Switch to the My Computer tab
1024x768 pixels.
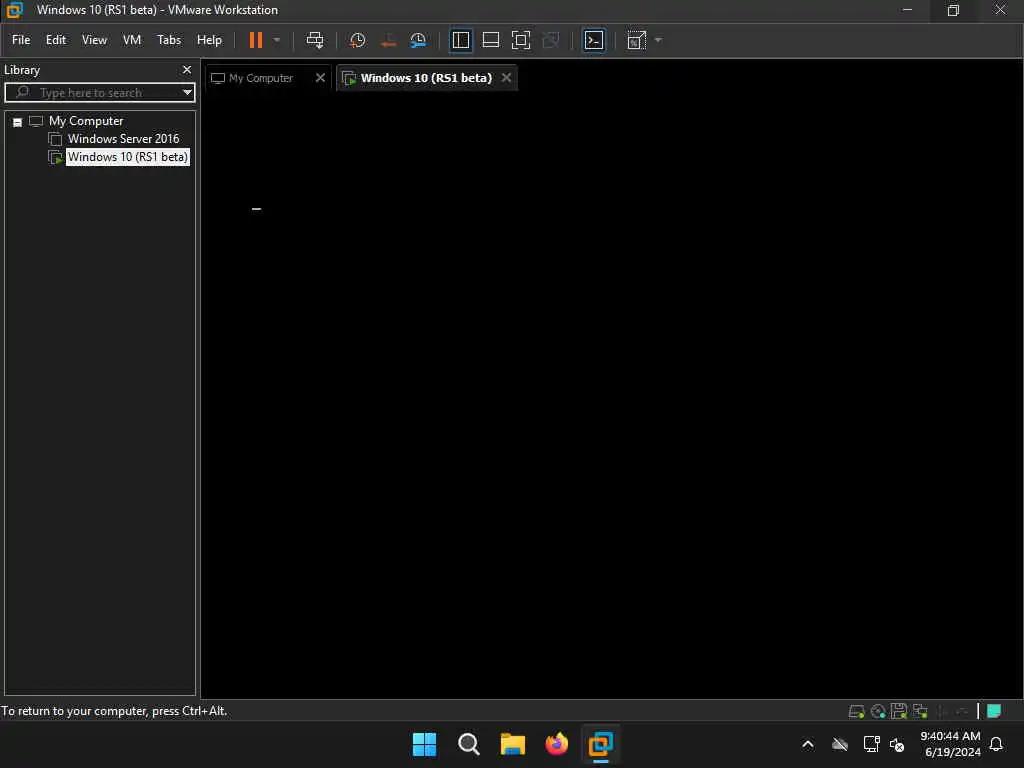tap(261, 78)
